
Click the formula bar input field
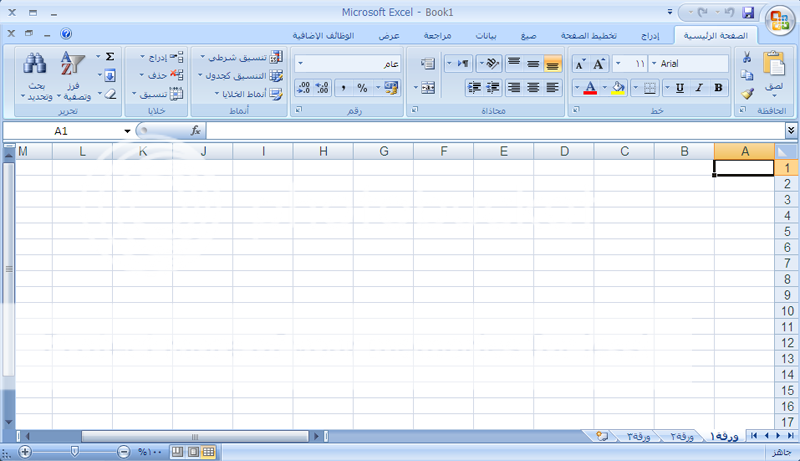[x=495, y=131]
